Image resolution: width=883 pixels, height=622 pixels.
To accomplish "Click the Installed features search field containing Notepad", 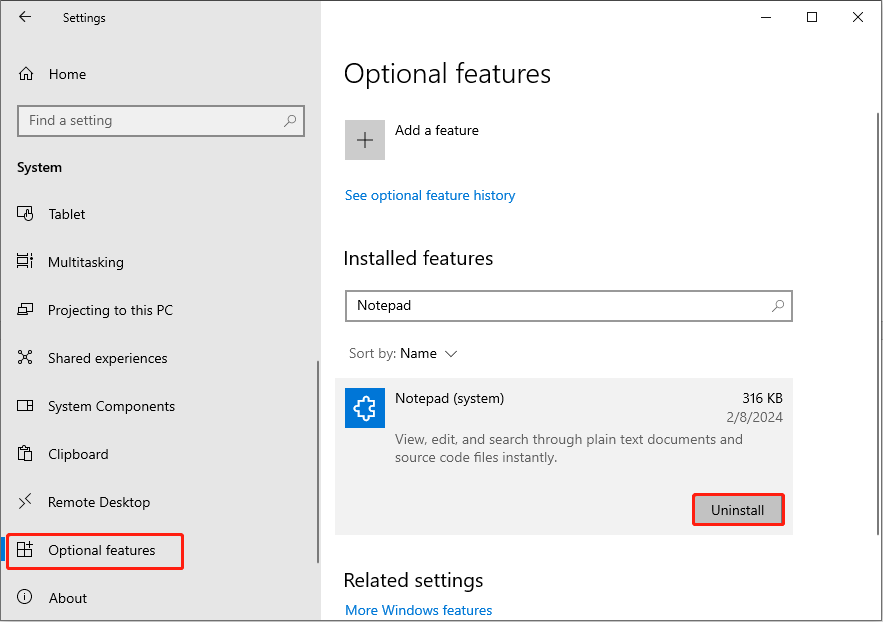I will click(x=569, y=306).
